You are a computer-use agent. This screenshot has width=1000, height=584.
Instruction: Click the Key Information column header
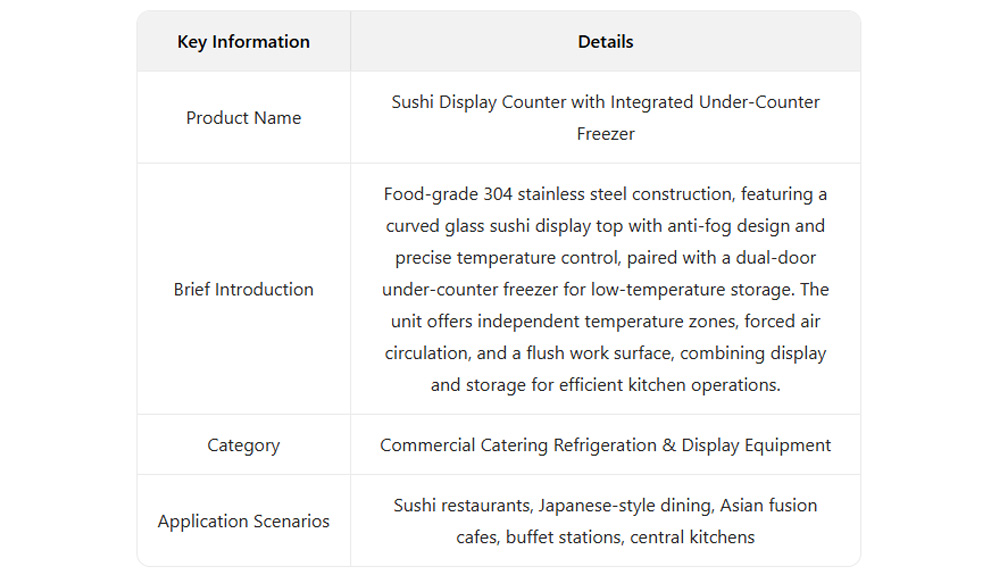pos(243,42)
